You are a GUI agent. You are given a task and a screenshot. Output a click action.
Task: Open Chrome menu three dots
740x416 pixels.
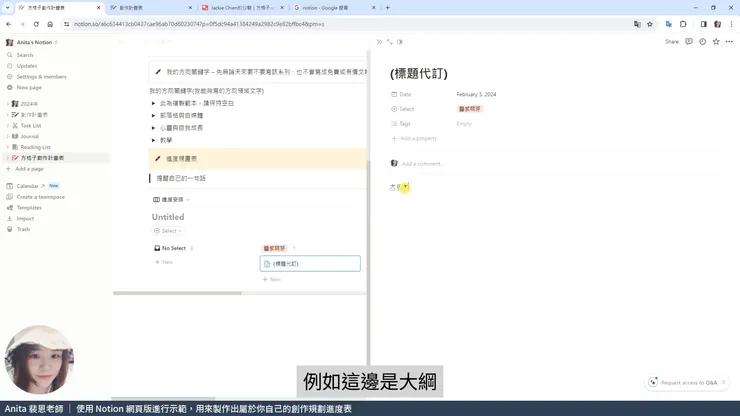point(731,24)
